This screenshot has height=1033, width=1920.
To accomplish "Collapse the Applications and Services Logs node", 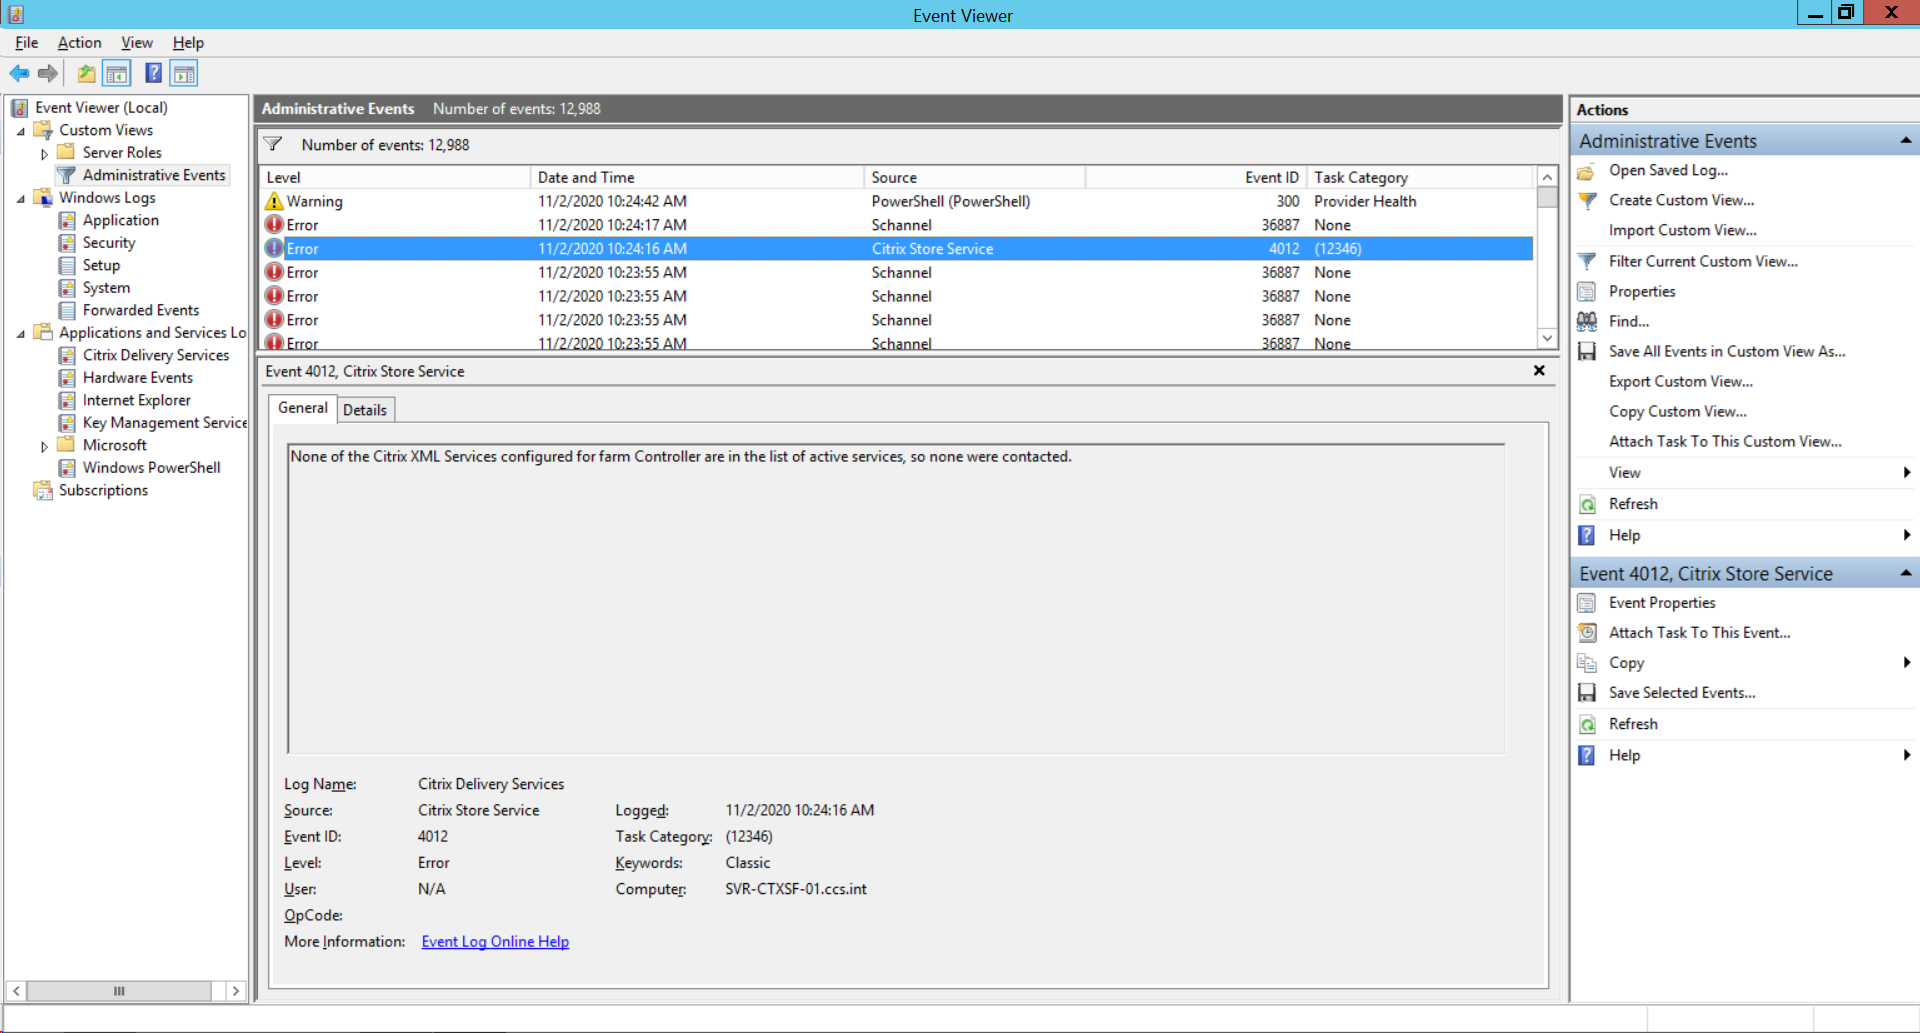I will (x=21, y=334).
